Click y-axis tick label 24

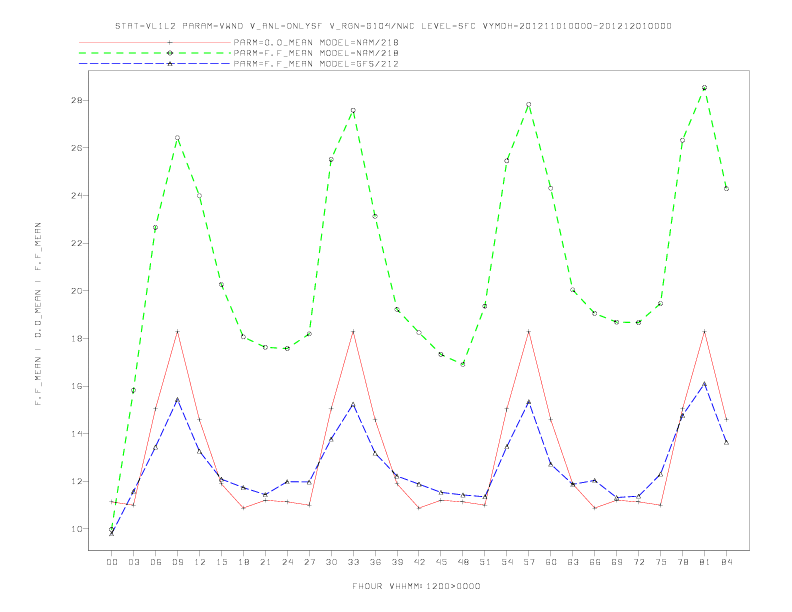(76, 195)
